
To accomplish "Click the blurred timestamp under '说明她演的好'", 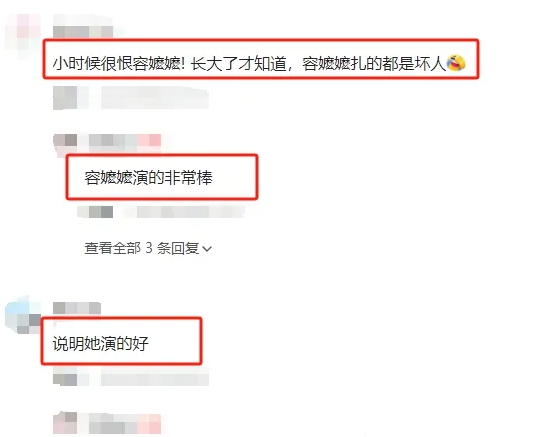I will click(x=71, y=380).
